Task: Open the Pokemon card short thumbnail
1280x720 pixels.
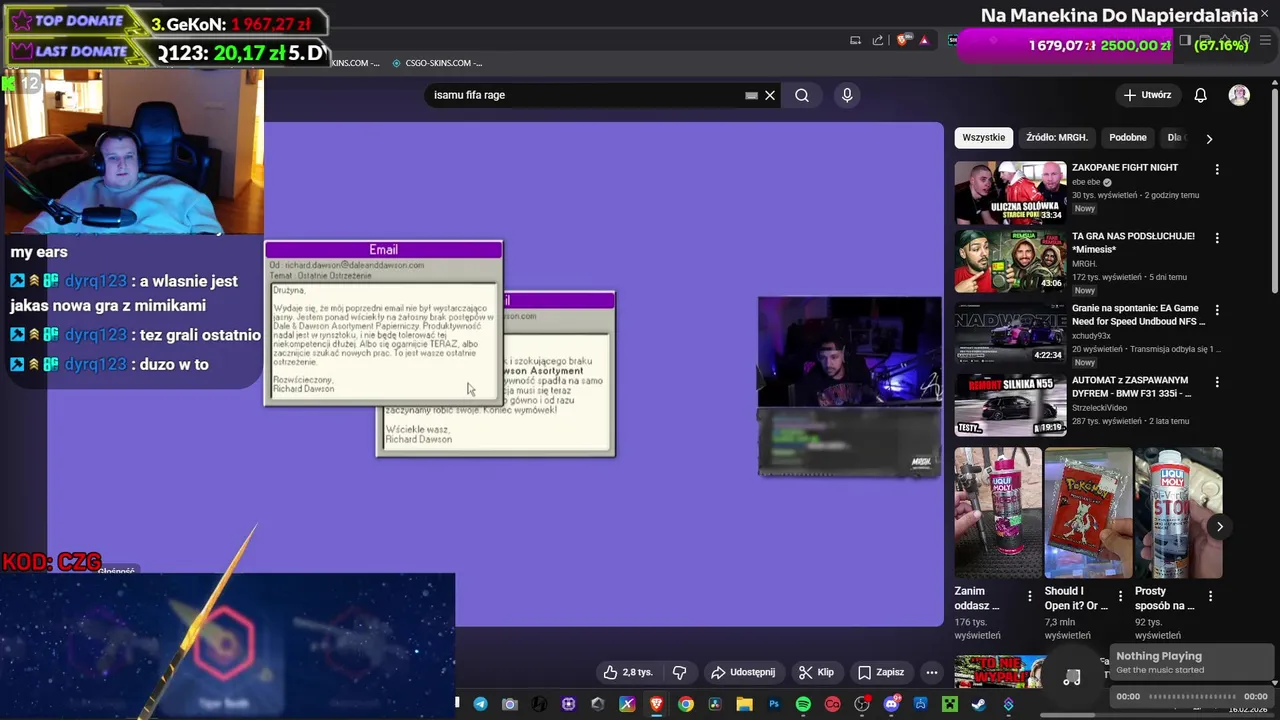Action: [x=1088, y=513]
